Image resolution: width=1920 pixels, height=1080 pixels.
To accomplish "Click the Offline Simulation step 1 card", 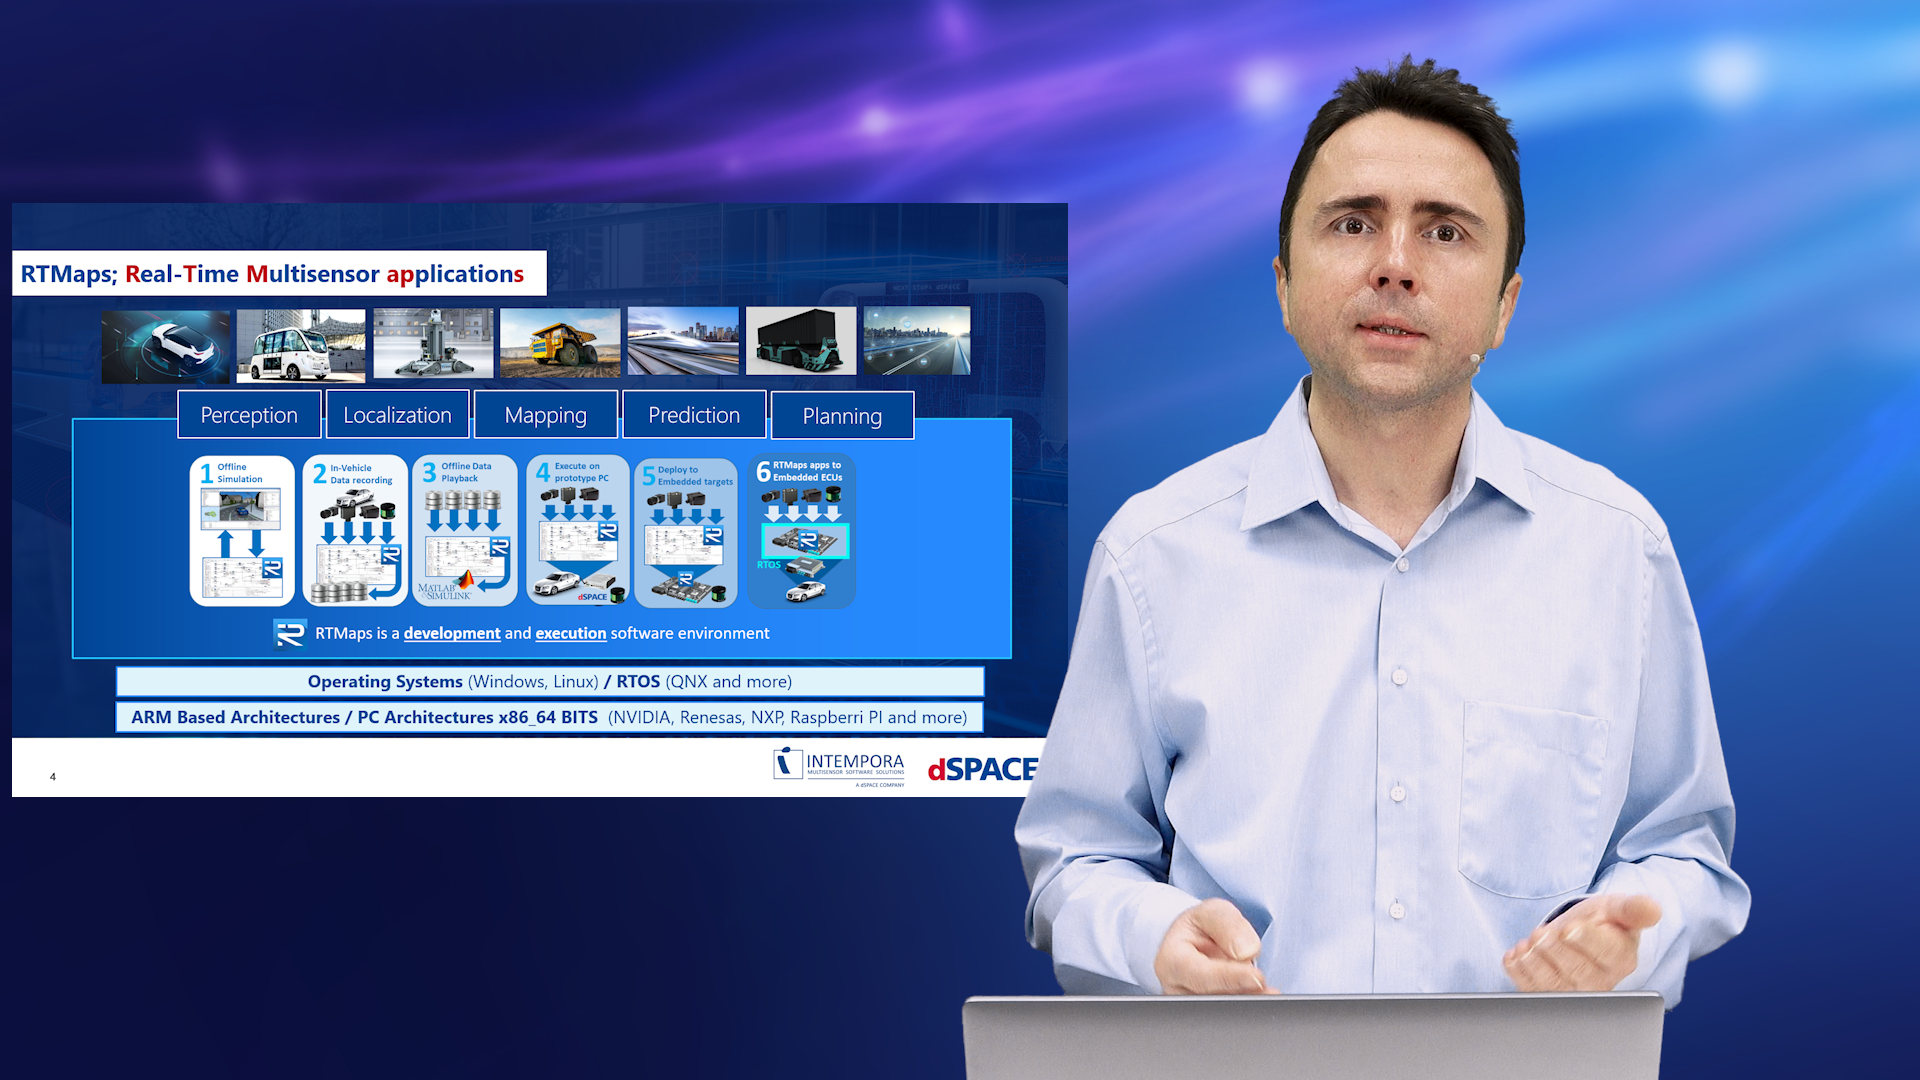I will coord(242,531).
